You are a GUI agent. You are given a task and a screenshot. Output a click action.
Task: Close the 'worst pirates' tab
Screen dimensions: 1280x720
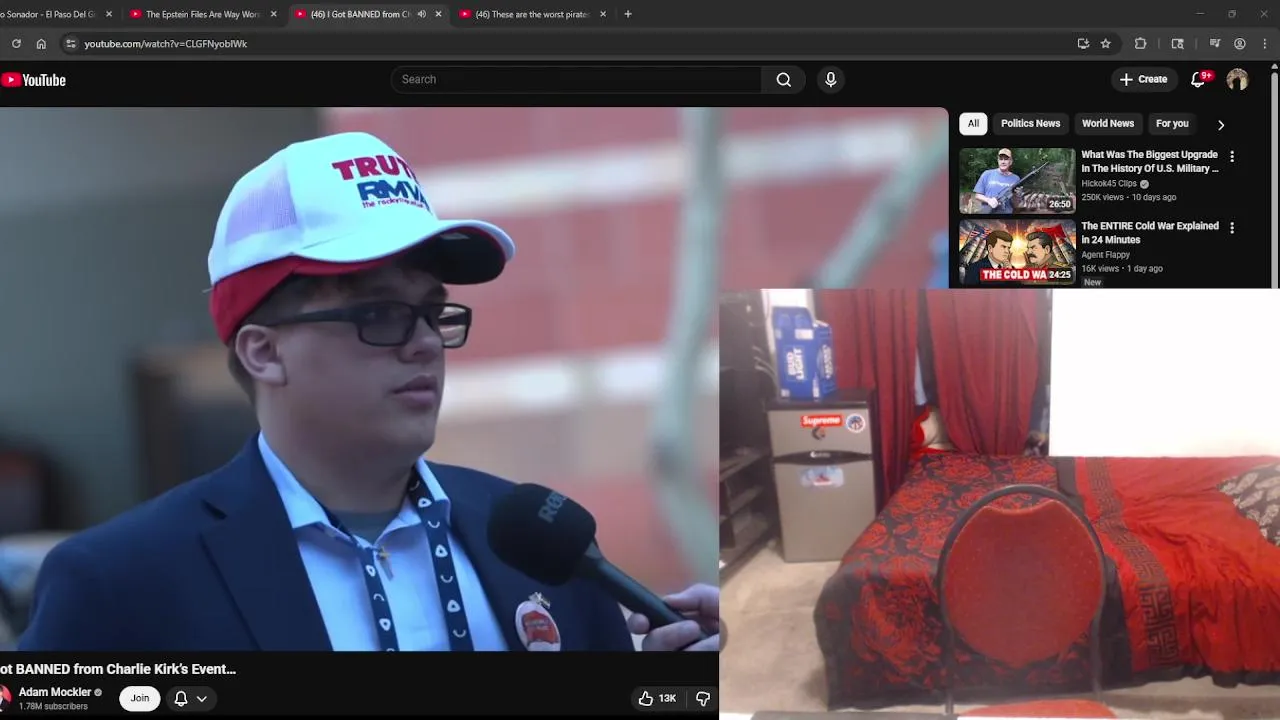pos(603,15)
